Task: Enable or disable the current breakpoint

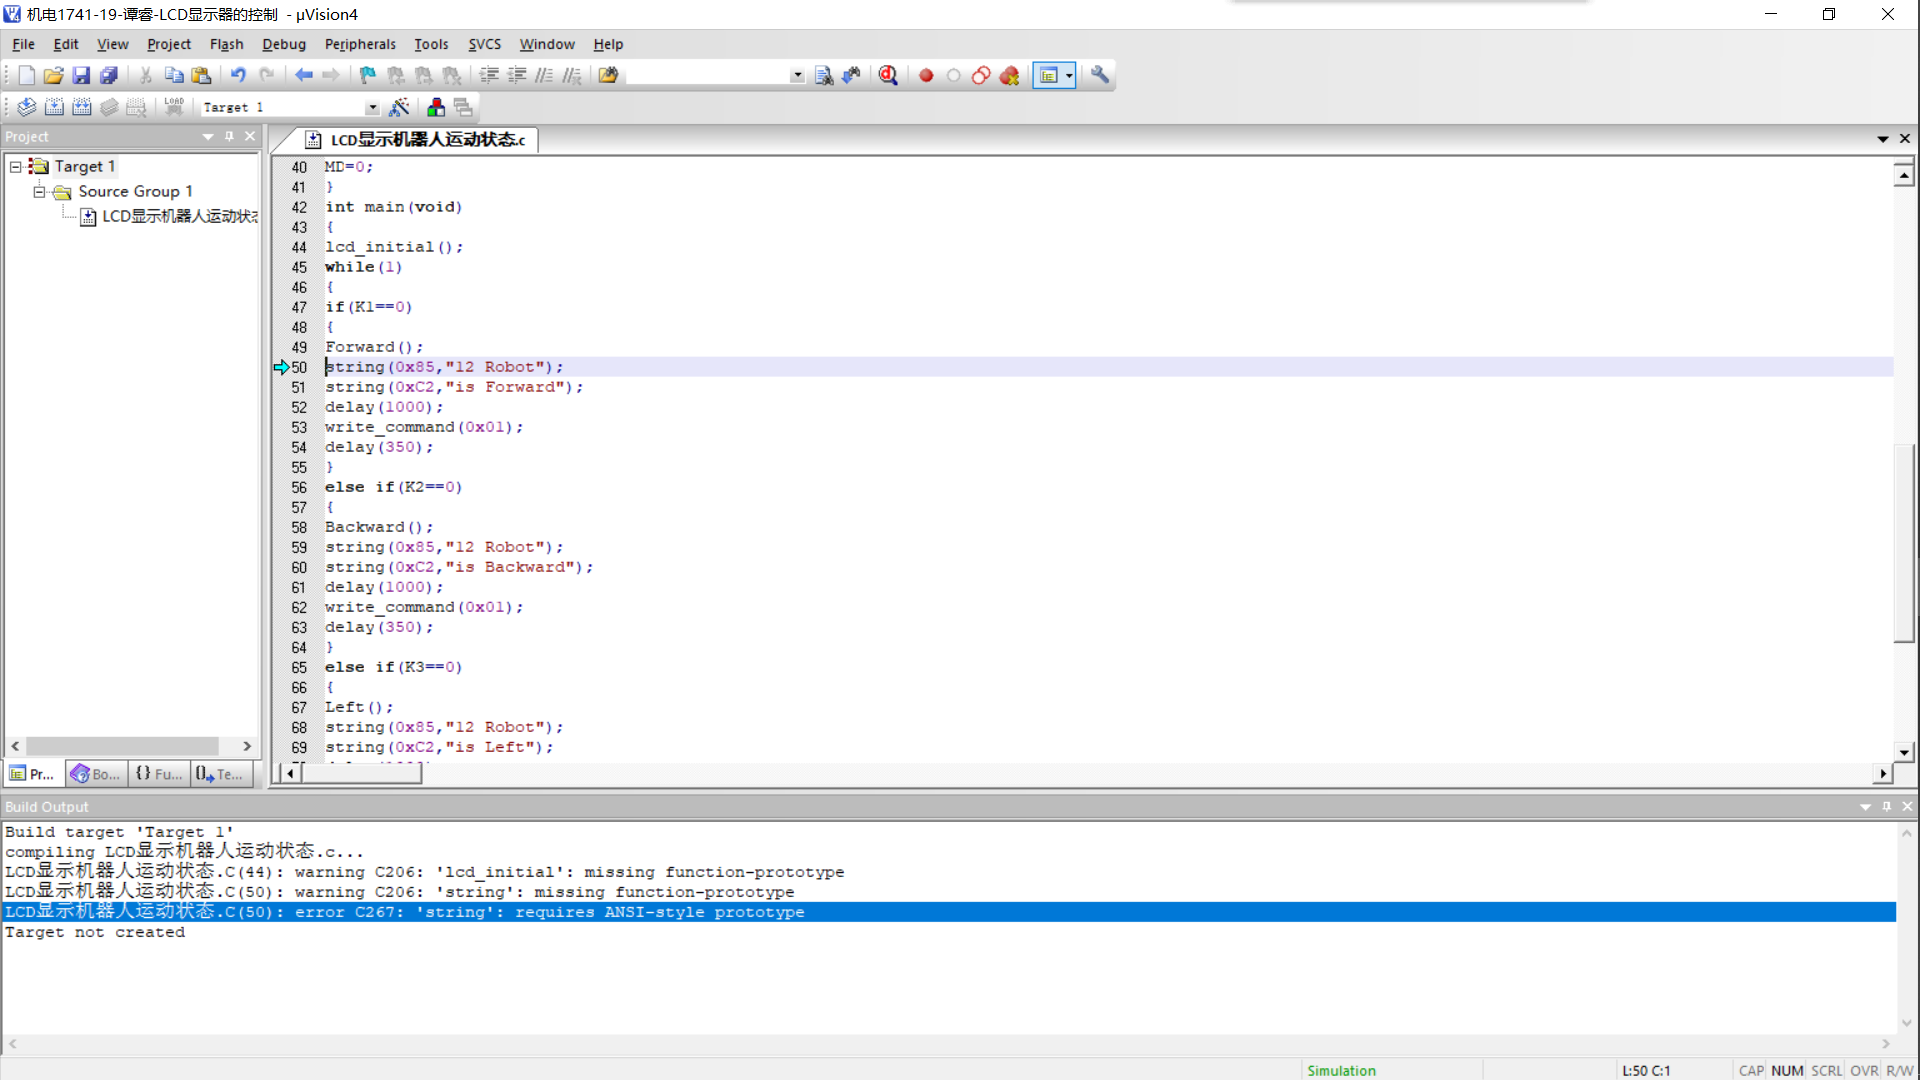Action: [954, 75]
